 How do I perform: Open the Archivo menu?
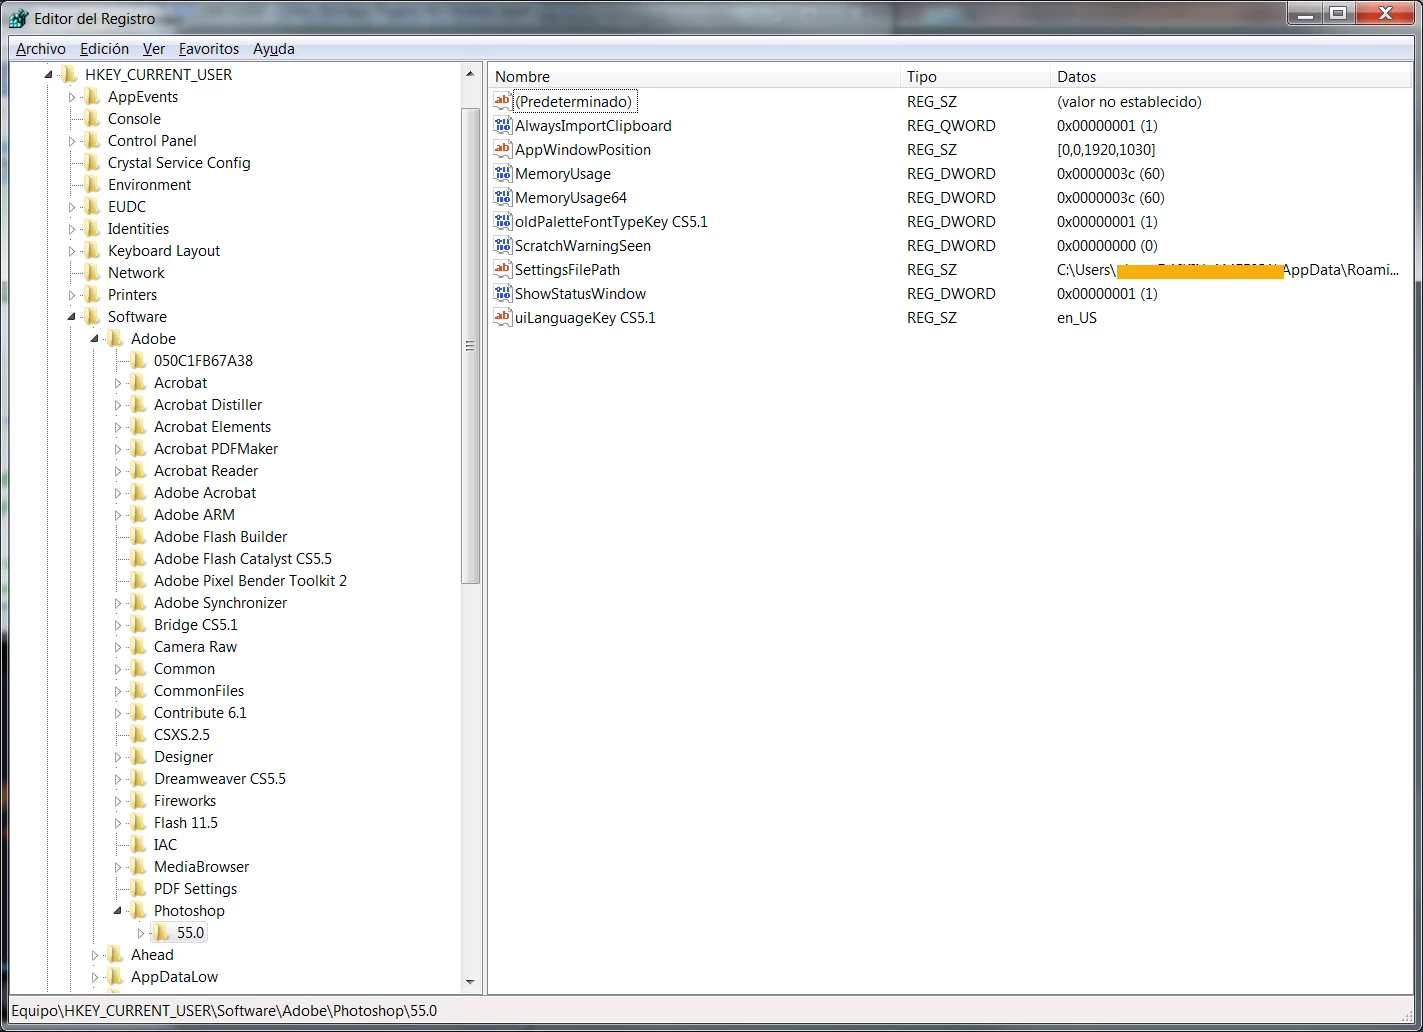[41, 48]
